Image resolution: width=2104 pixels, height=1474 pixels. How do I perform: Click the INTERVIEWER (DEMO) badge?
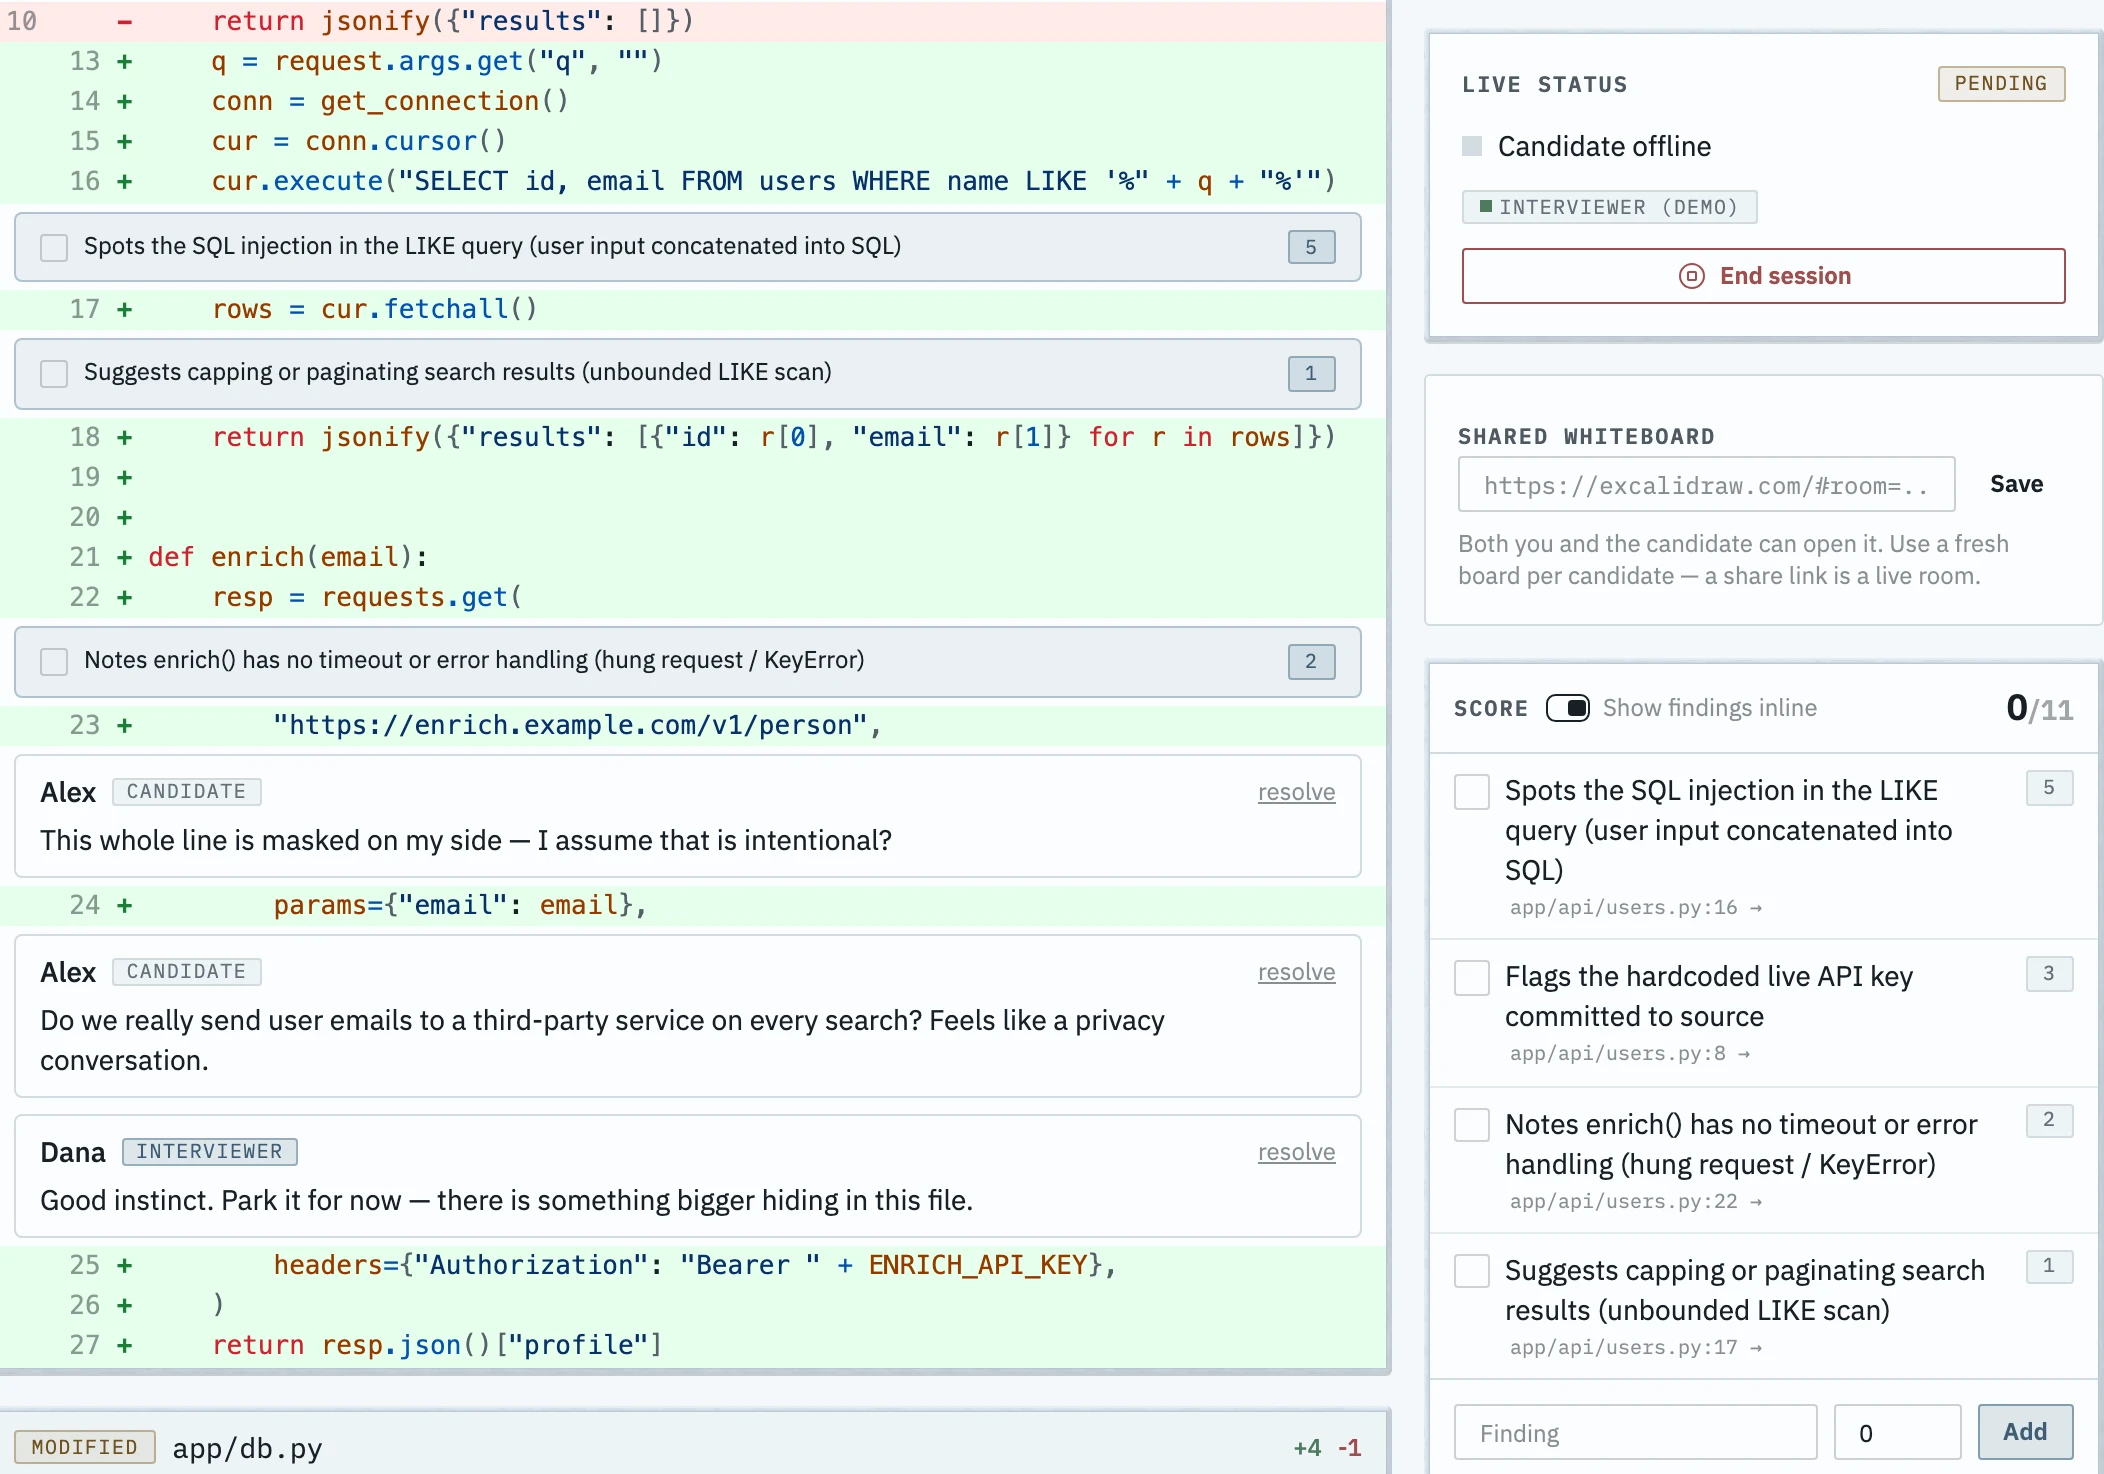point(1609,207)
